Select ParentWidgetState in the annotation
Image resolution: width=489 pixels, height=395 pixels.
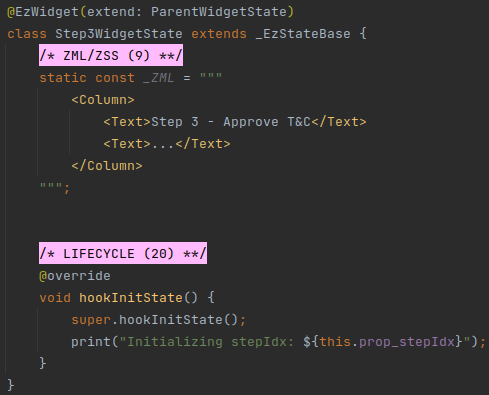pos(219,12)
